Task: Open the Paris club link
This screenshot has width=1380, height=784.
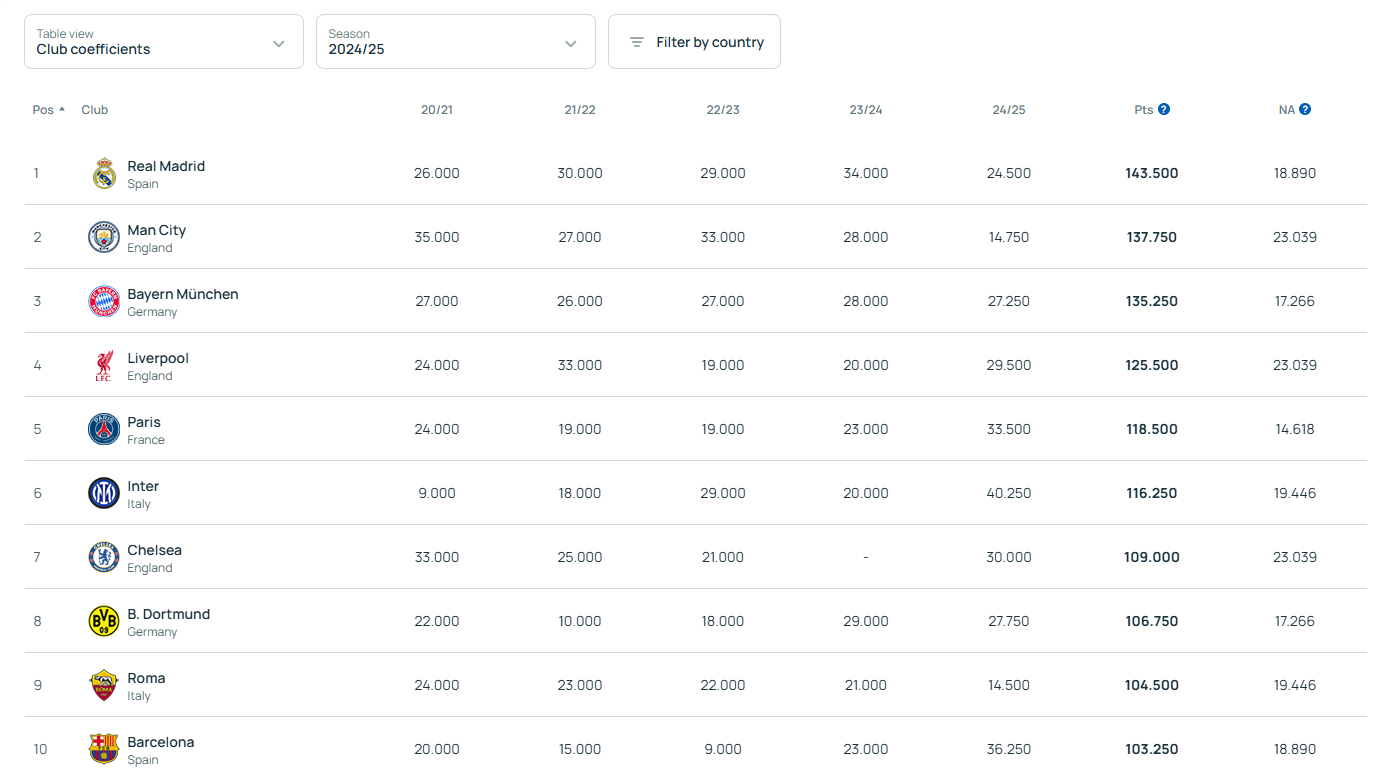Action: coord(144,422)
